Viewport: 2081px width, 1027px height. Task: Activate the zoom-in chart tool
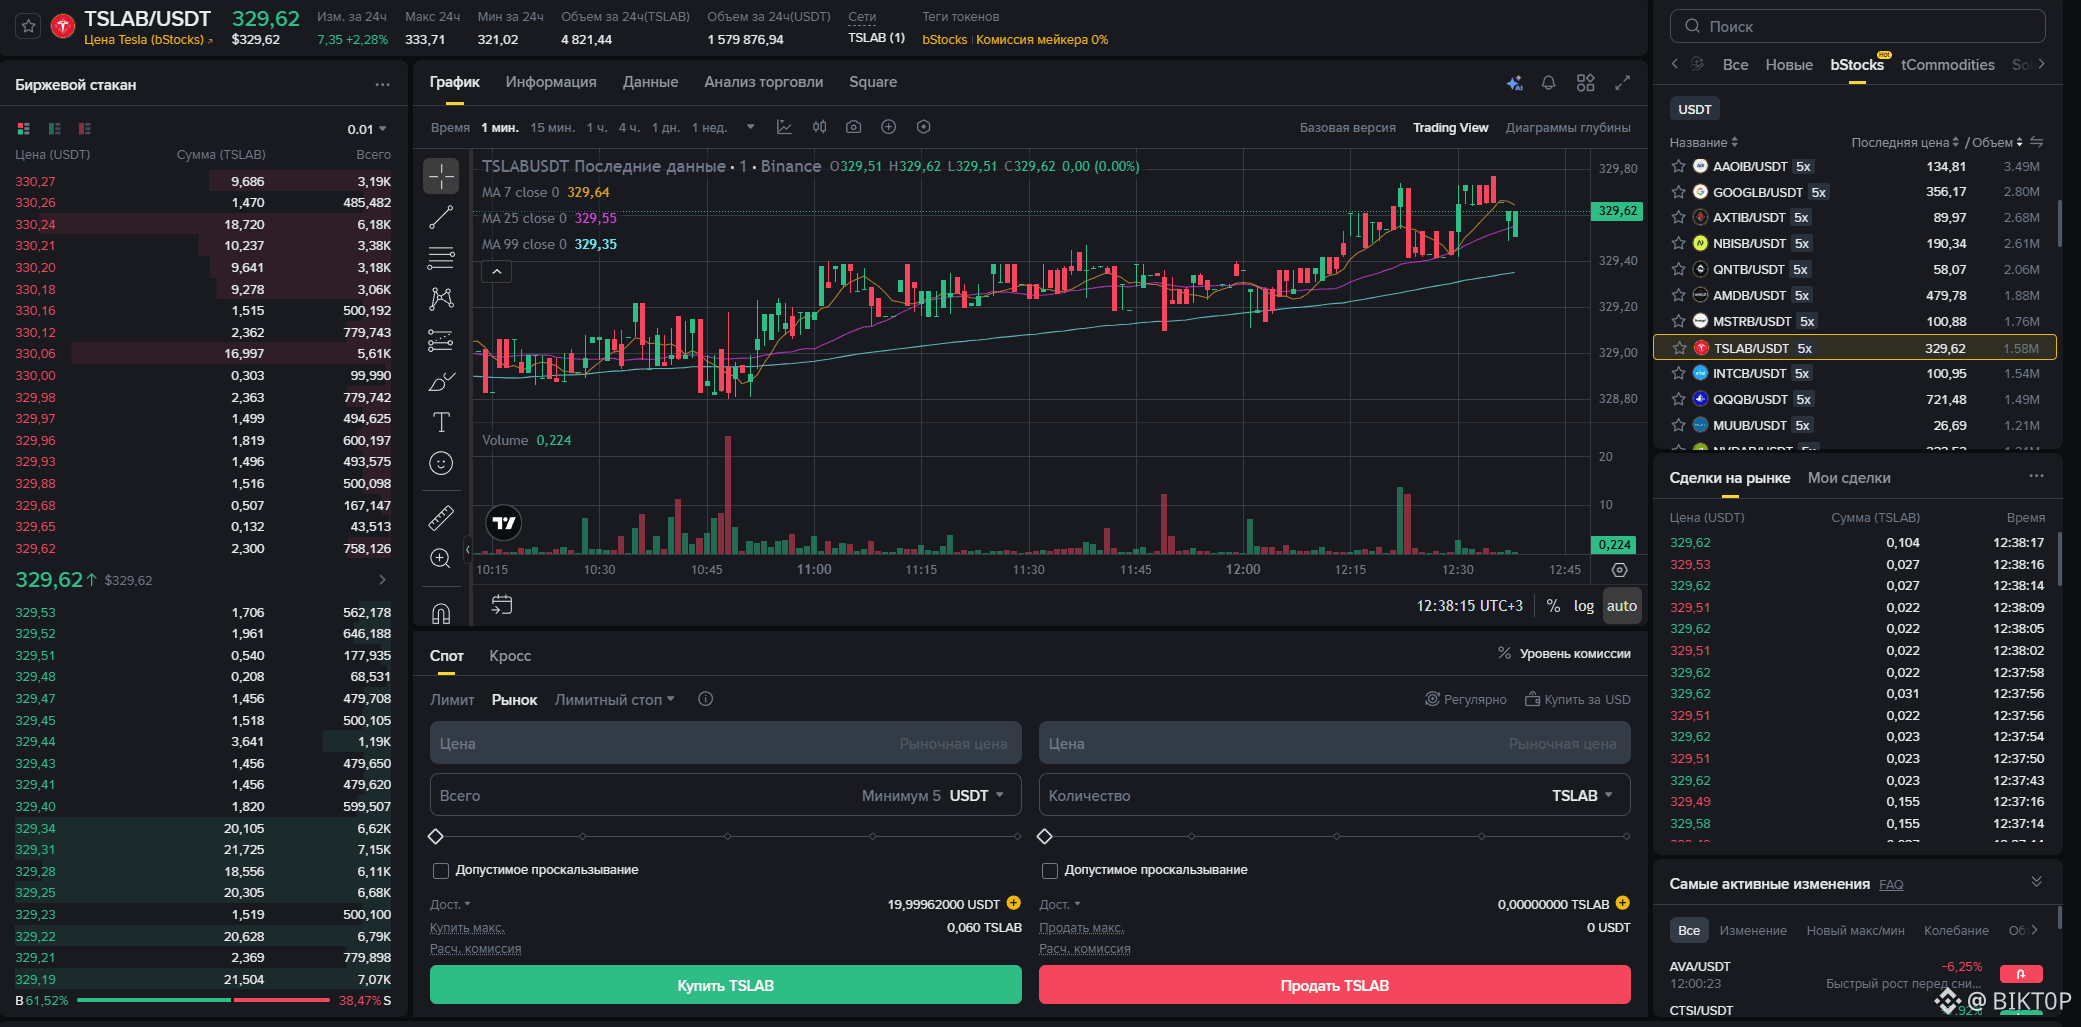click(441, 558)
